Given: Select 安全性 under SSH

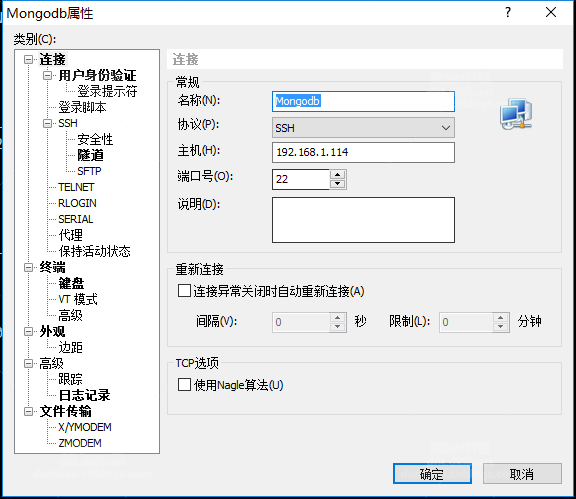Looking at the screenshot, I should (x=95, y=139).
